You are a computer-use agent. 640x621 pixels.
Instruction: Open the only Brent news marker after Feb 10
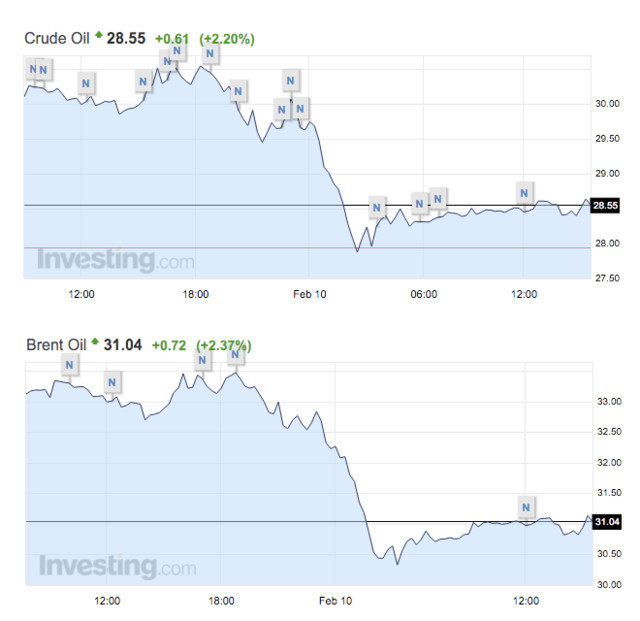click(527, 505)
